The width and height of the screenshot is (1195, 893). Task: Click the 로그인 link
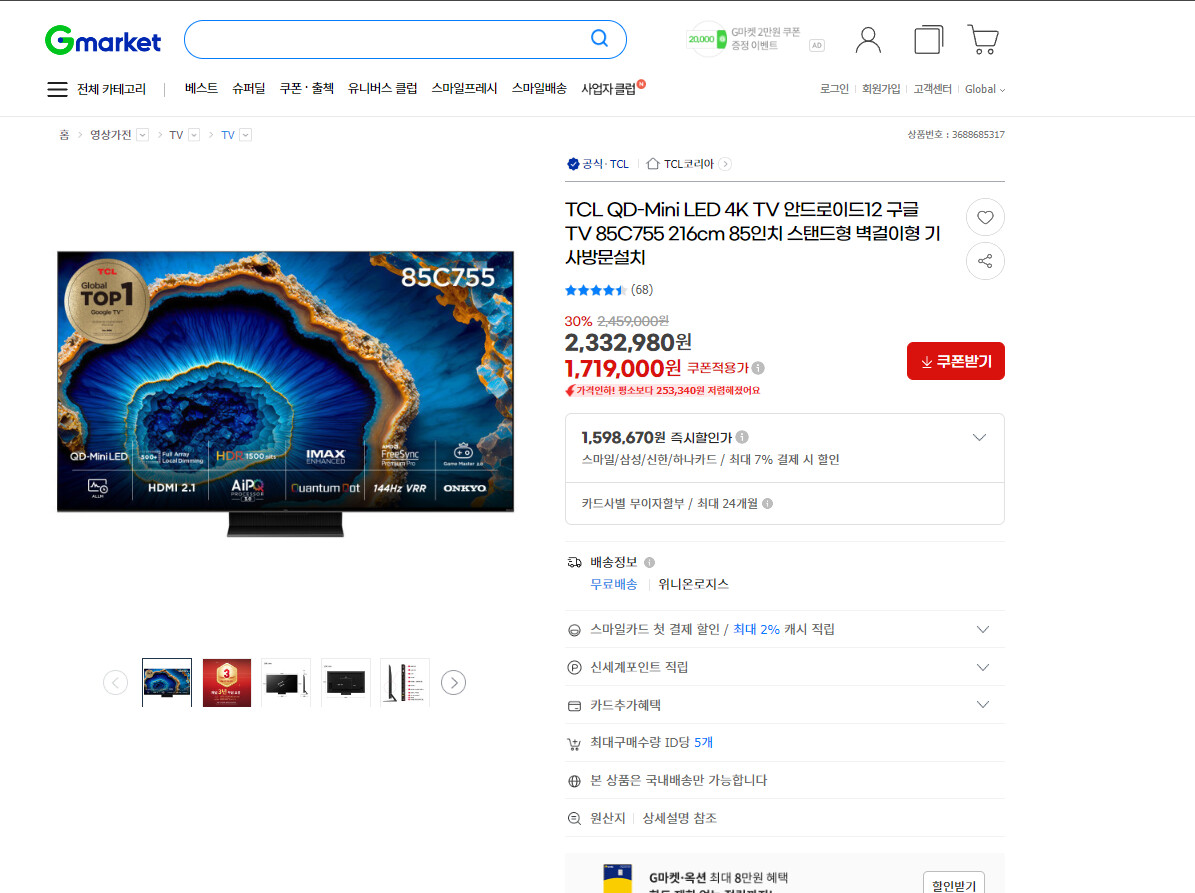point(834,89)
